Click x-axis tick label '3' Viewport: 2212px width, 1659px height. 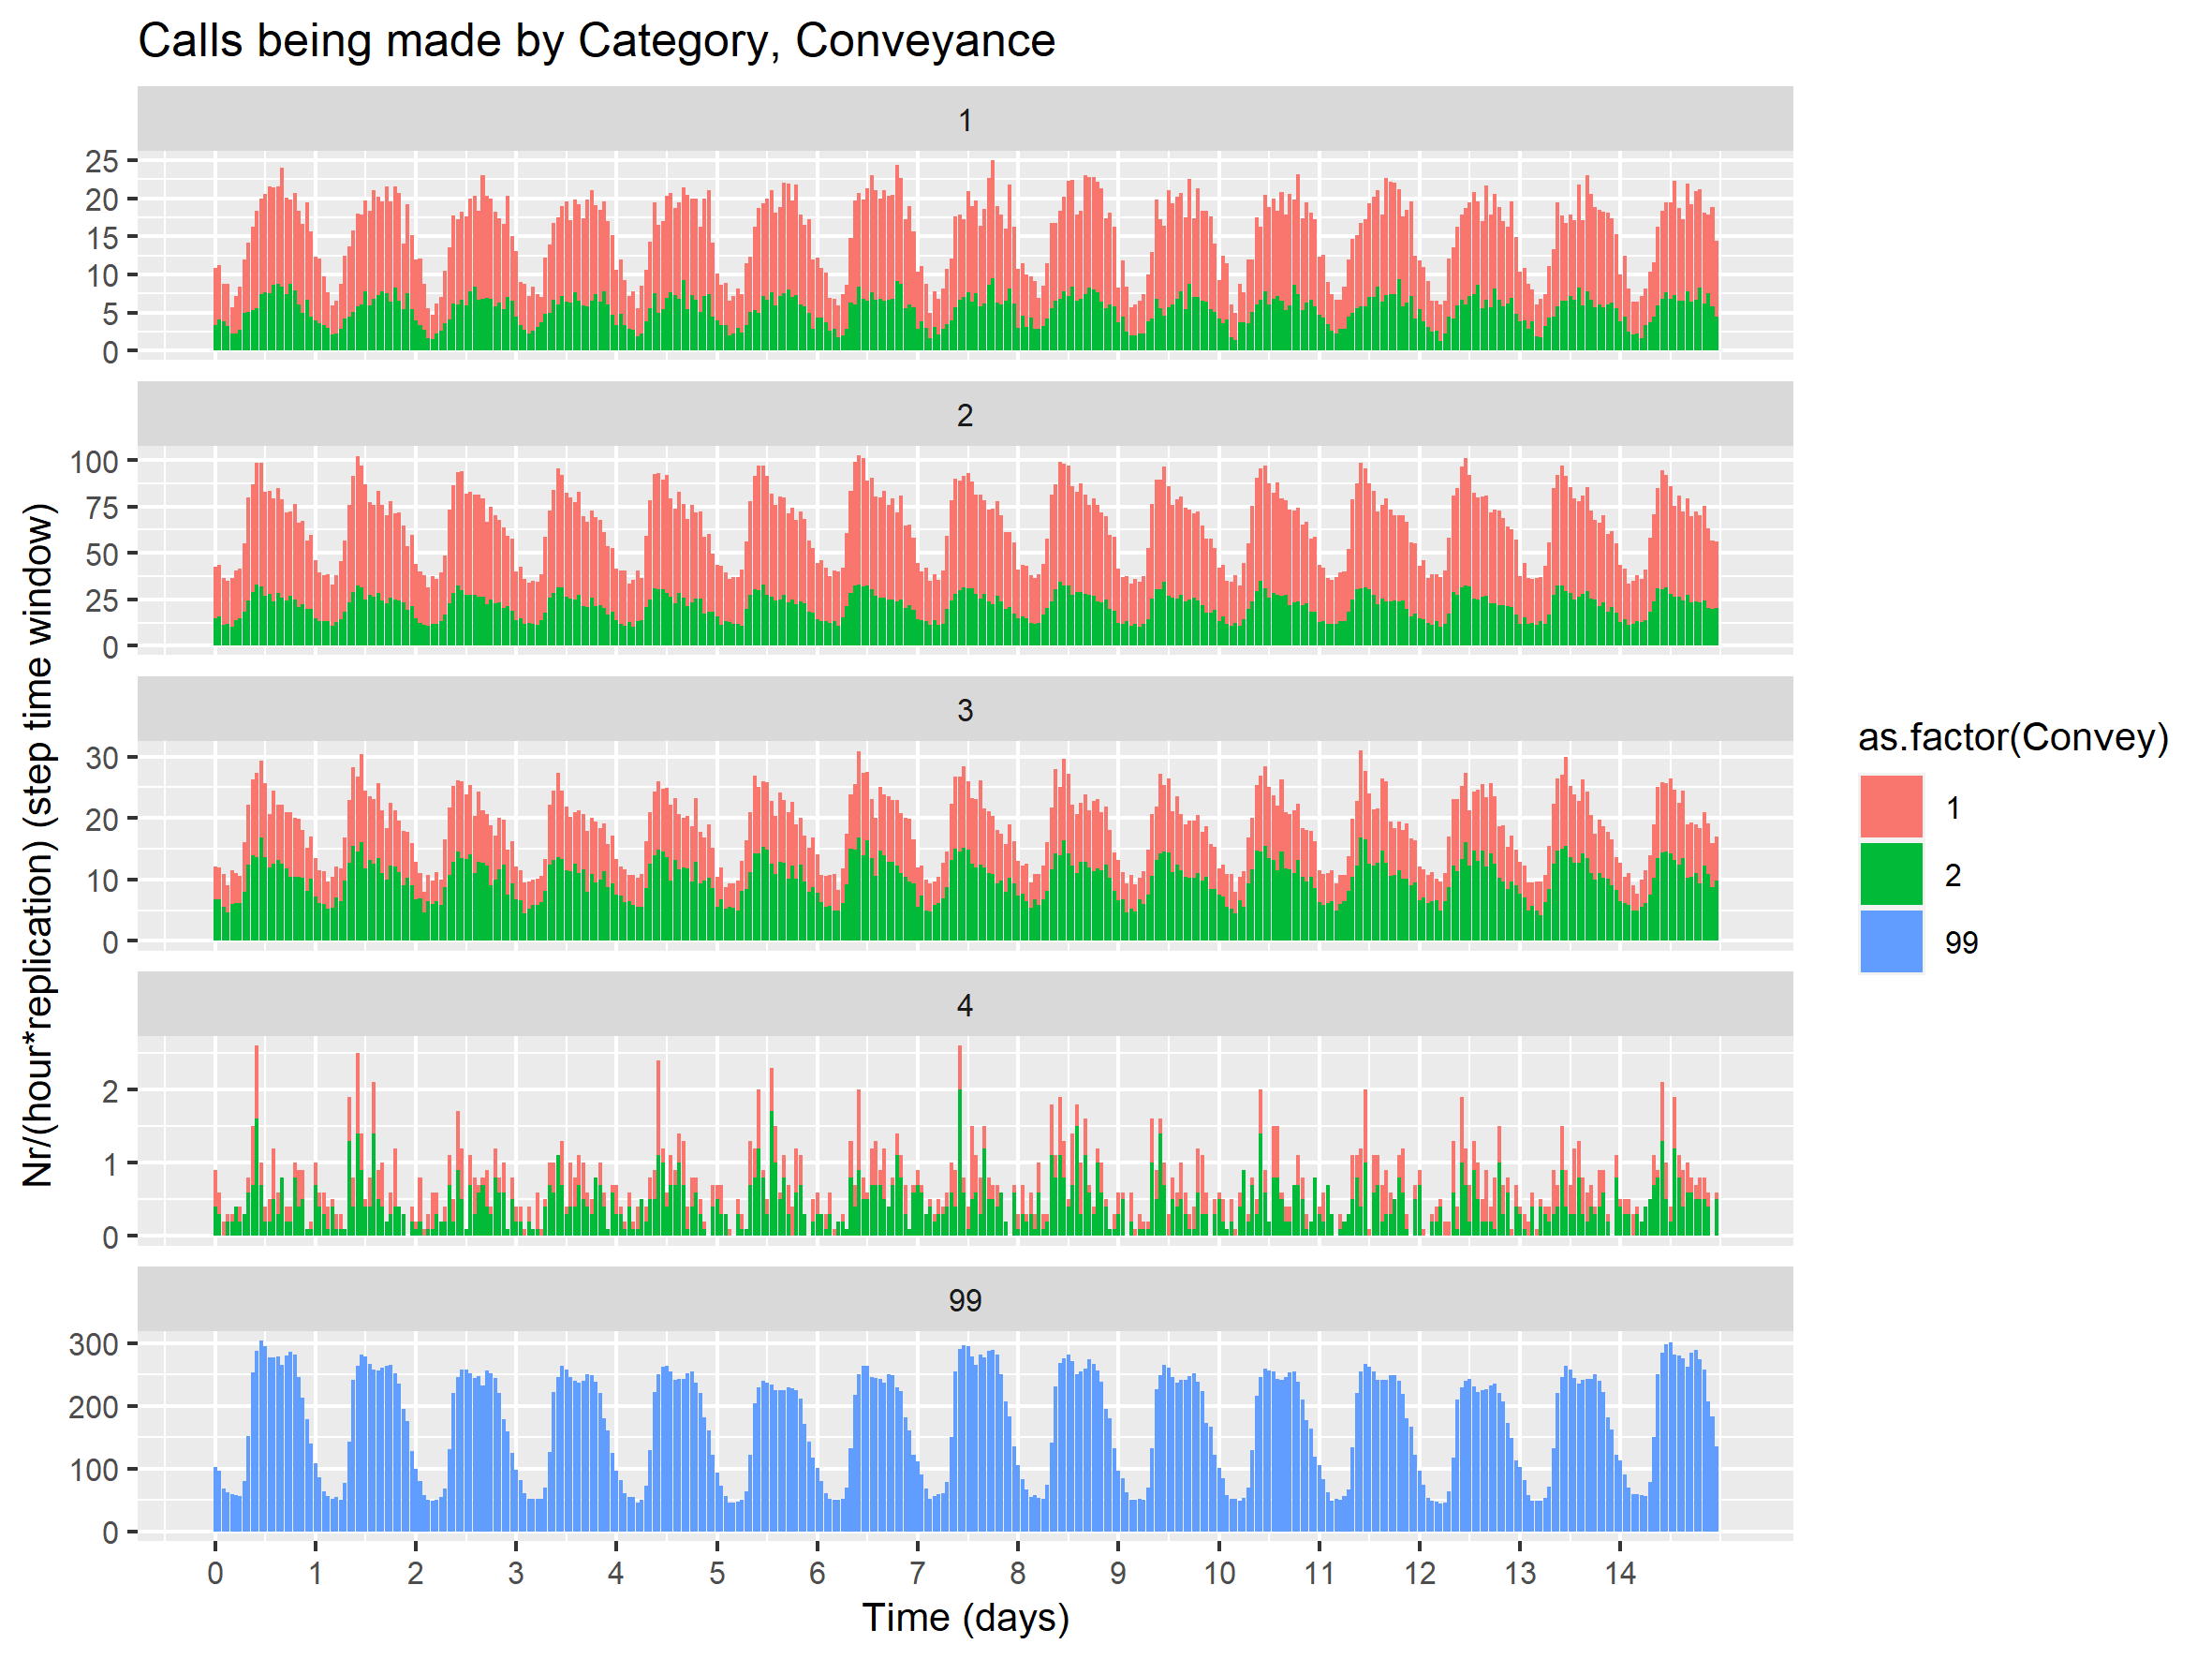(516, 1573)
